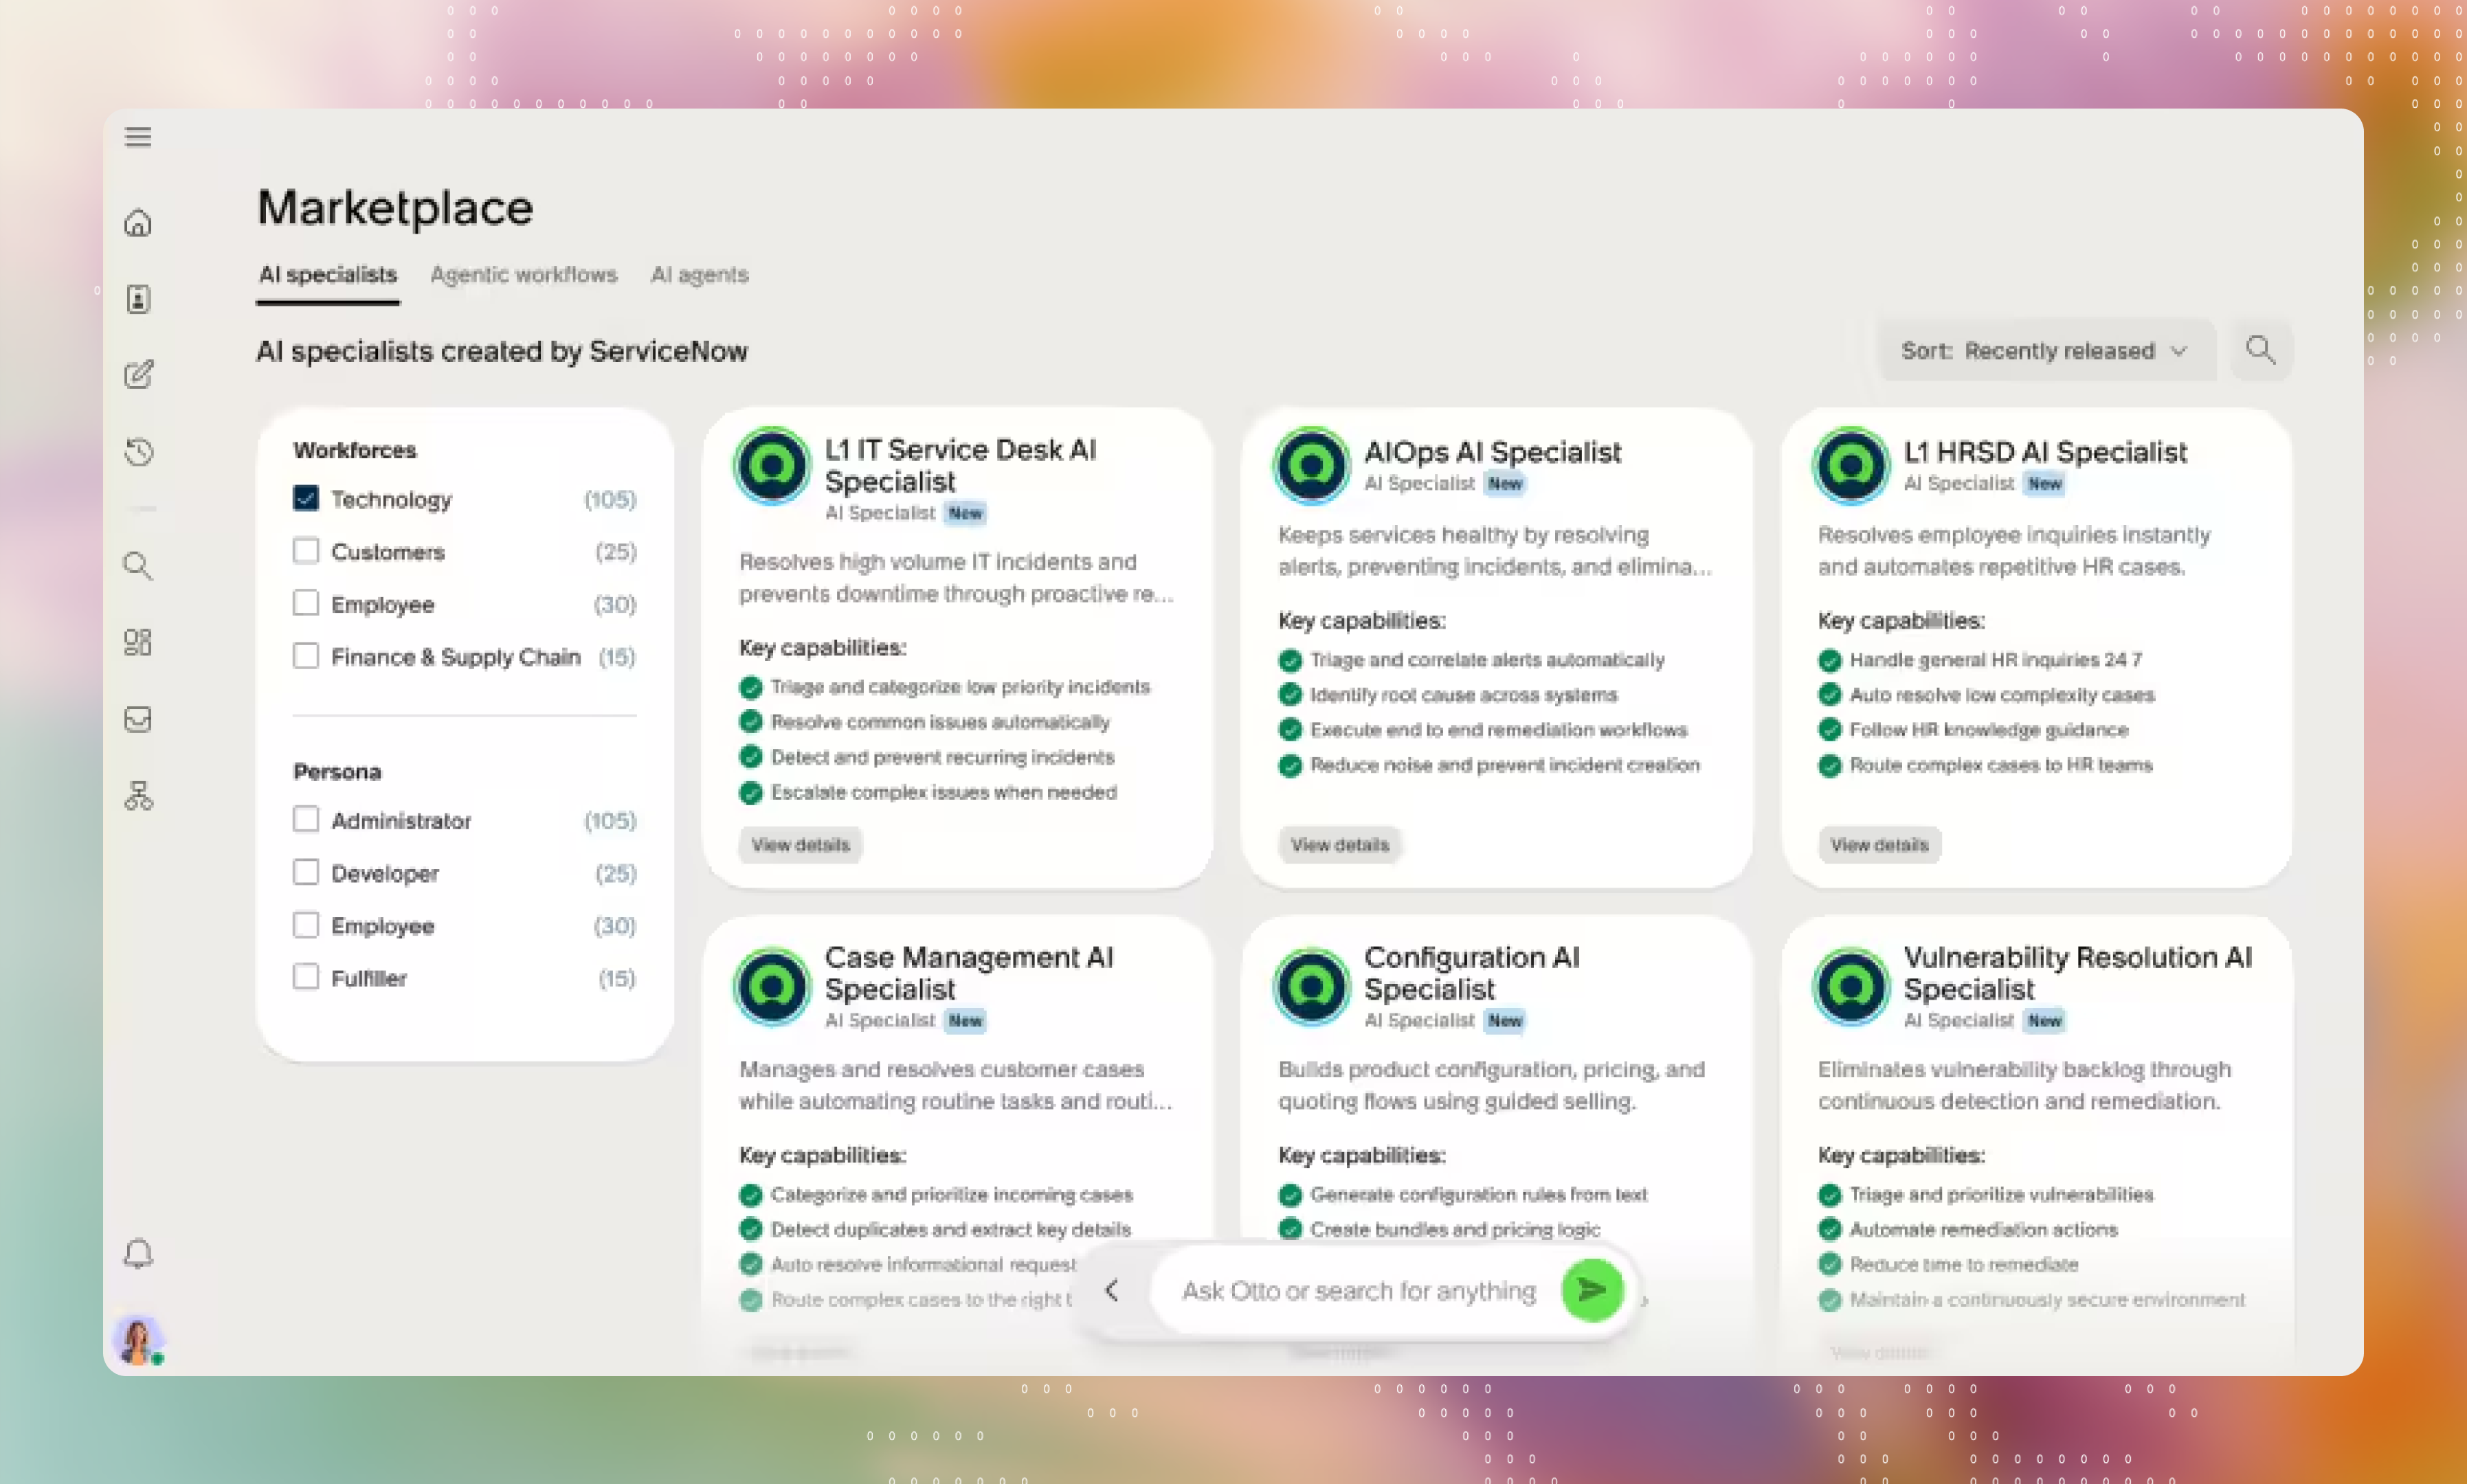The image size is (2467, 1484).
Task: Switch to the AI agents tab
Action: tap(700, 275)
